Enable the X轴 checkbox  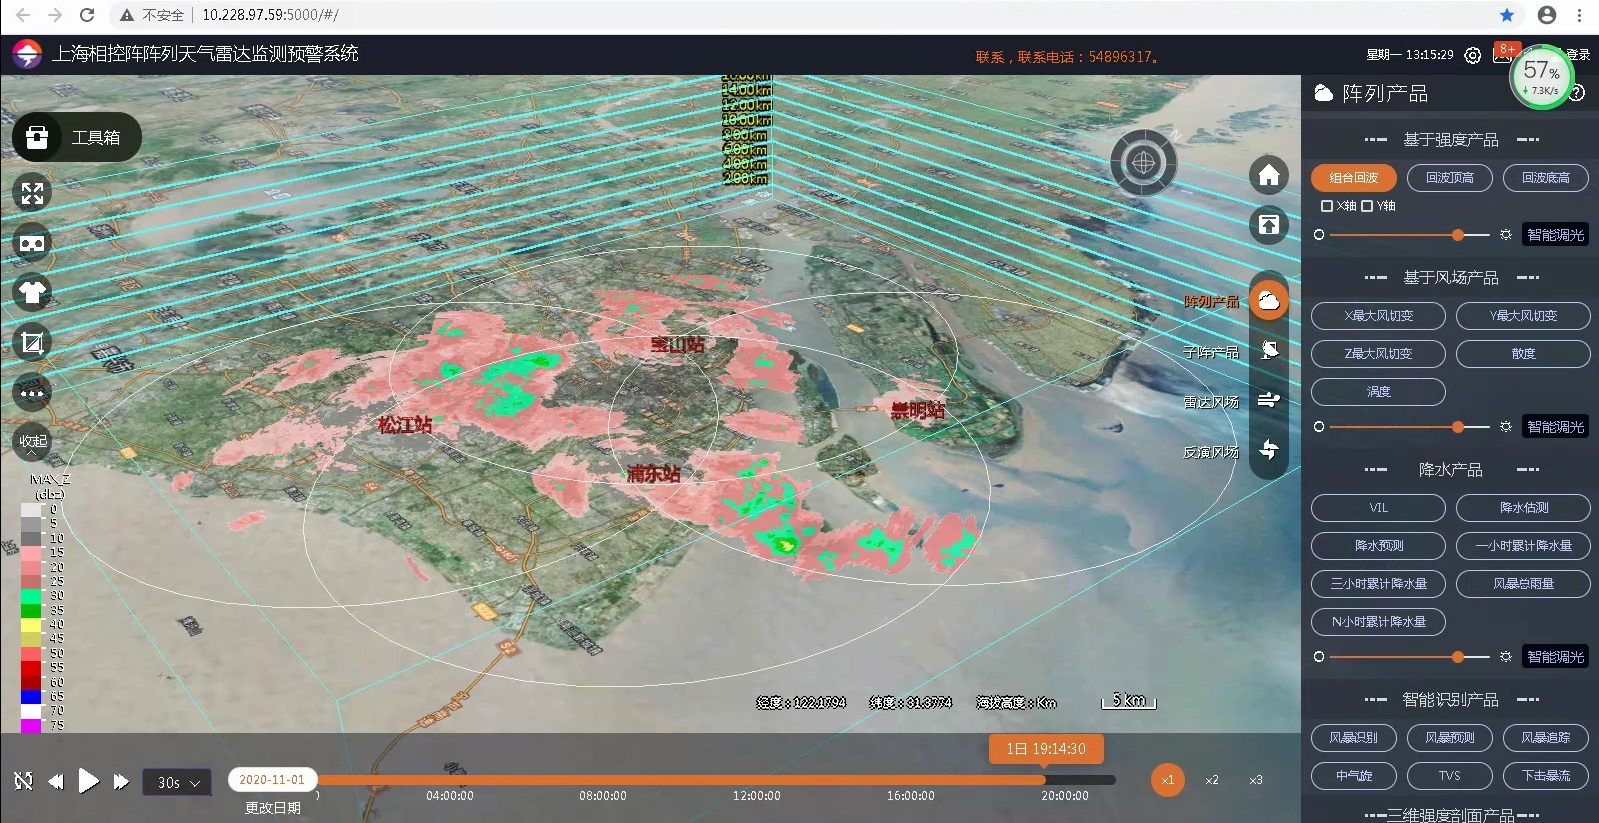[x=1327, y=206]
